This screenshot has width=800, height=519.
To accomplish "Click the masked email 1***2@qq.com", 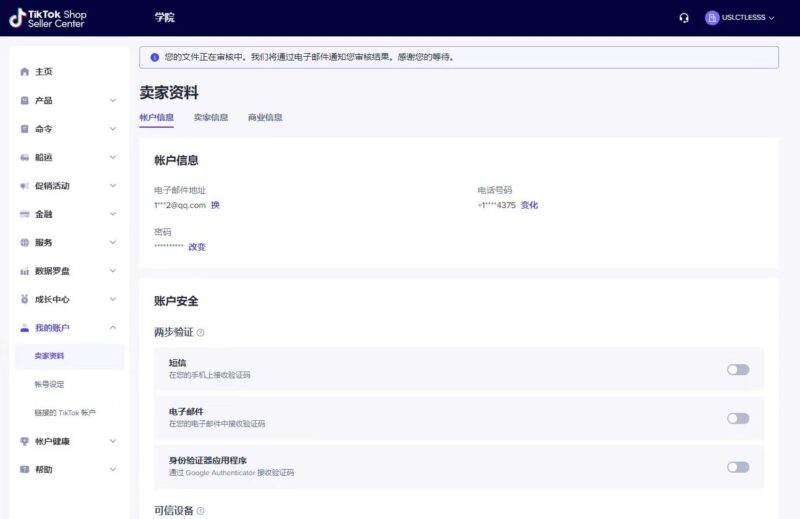I will (x=180, y=205).
